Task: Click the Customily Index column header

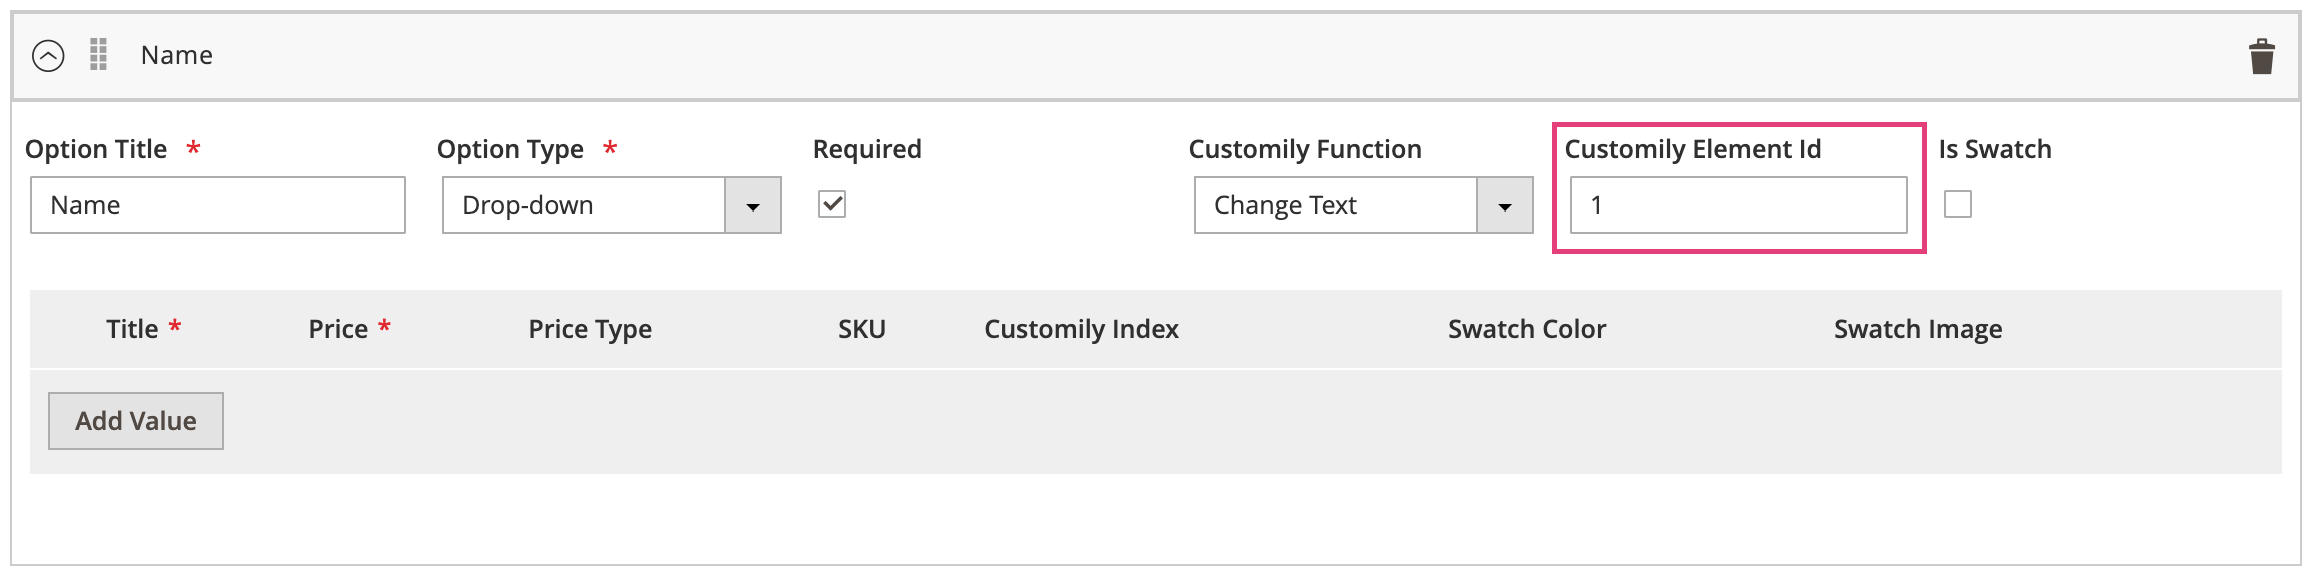Action: point(1081,329)
